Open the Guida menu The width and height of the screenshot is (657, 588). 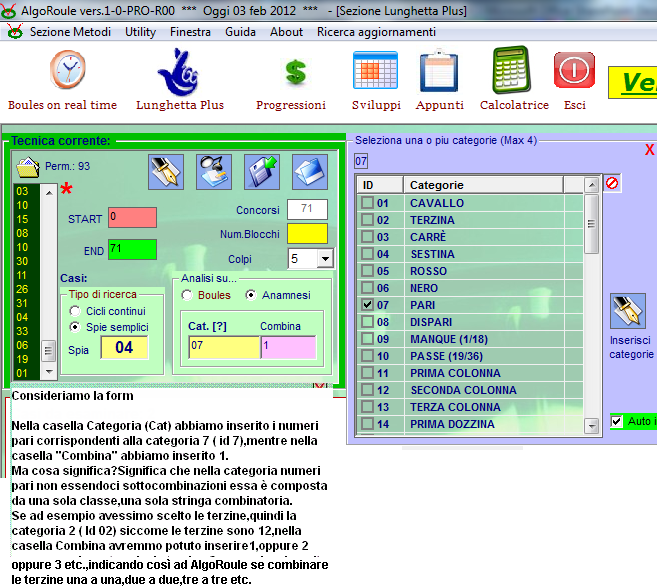pyautogui.click(x=240, y=32)
